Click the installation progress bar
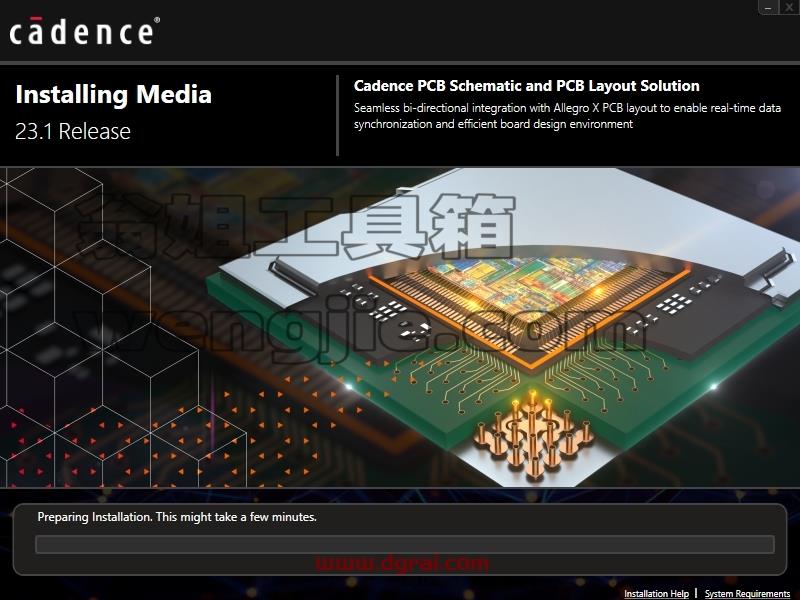 pos(405,544)
